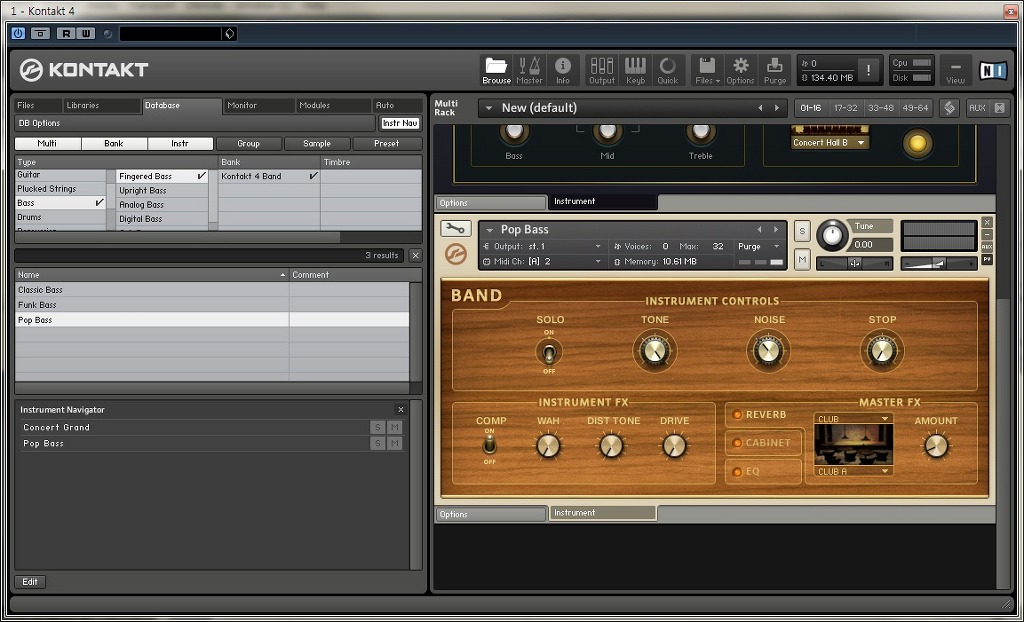Select rack page 17-32
The height and width of the screenshot is (622, 1024).
pos(846,108)
